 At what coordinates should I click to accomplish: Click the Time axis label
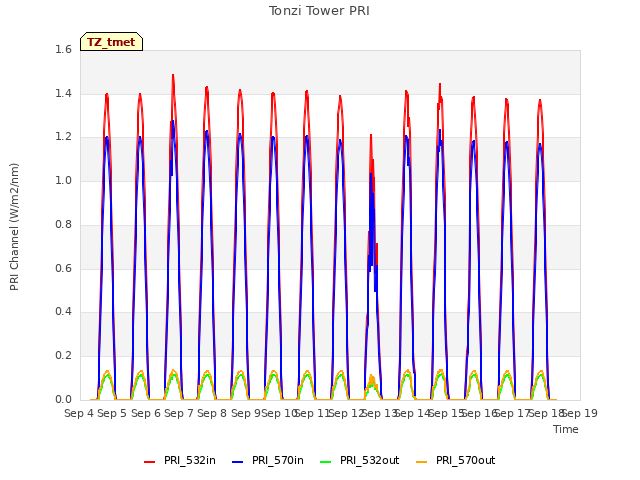(566, 429)
